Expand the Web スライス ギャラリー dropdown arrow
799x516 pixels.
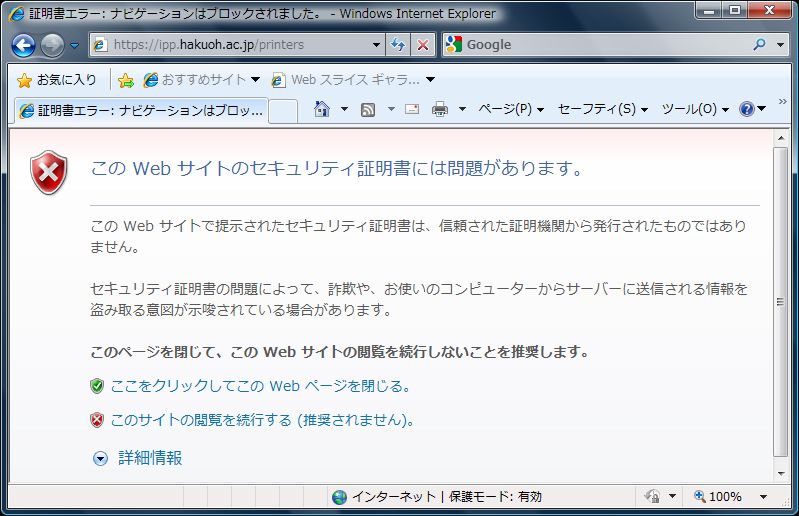(431, 79)
